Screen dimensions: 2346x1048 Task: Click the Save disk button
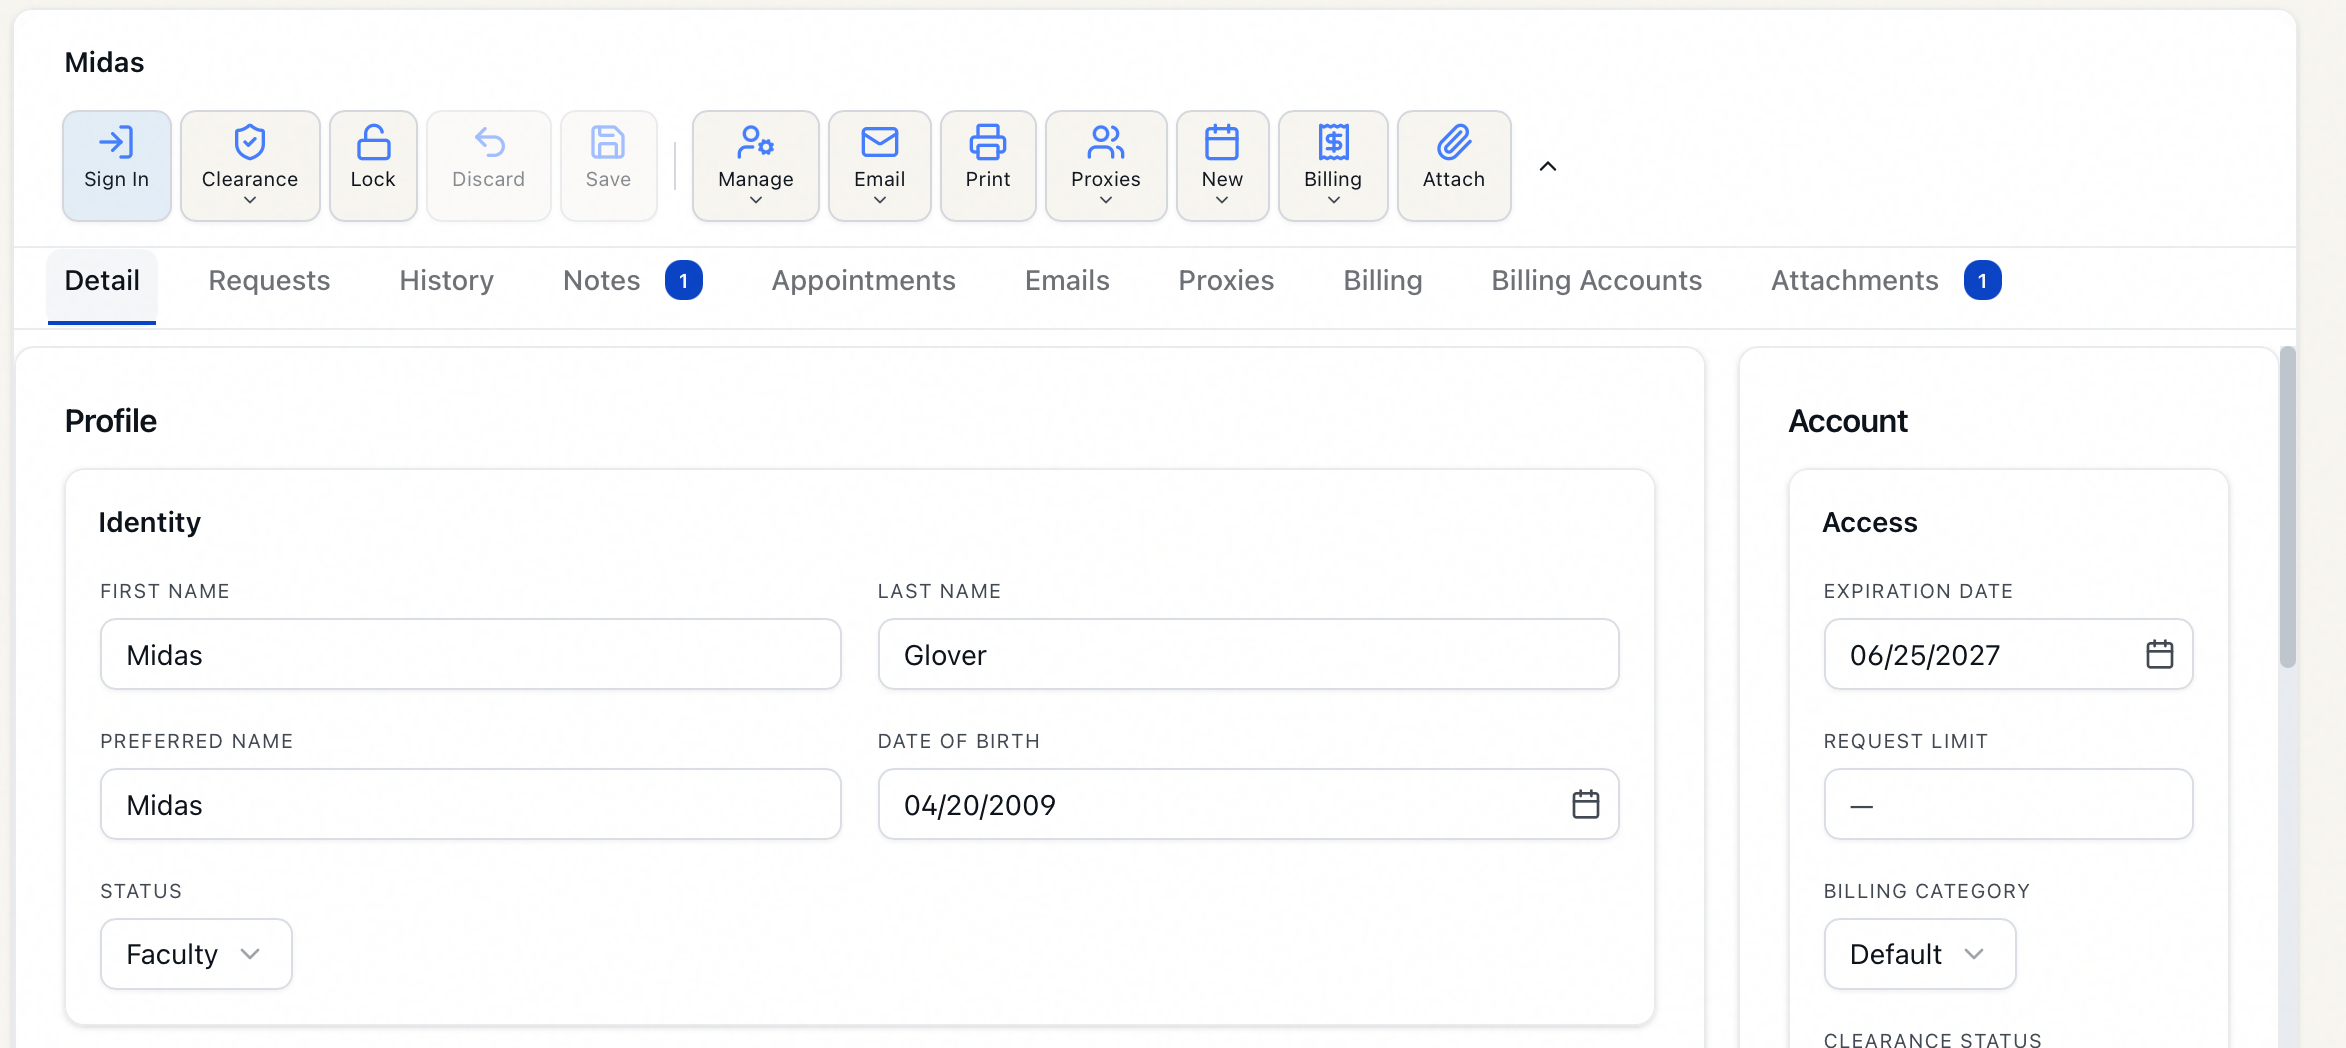(x=608, y=165)
